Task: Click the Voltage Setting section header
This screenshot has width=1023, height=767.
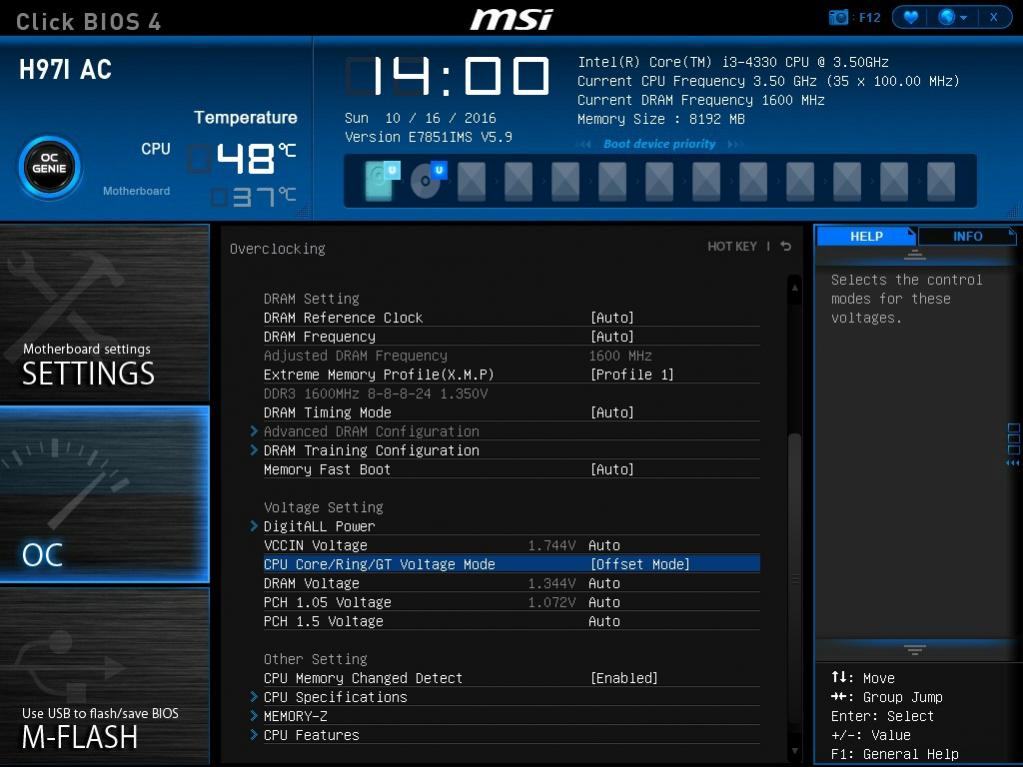Action: (x=324, y=507)
